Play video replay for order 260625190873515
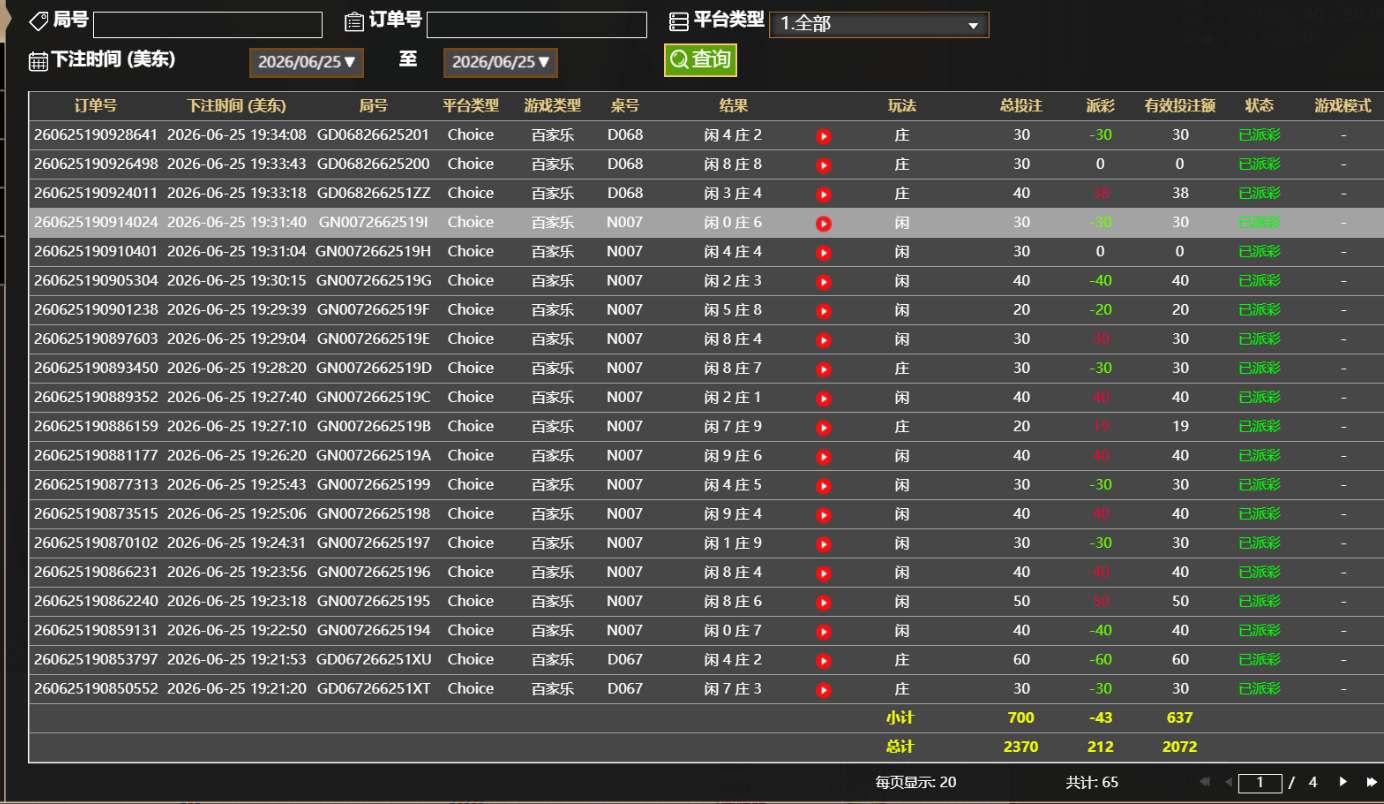The image size is (1384, 804). tap(824, 515)
